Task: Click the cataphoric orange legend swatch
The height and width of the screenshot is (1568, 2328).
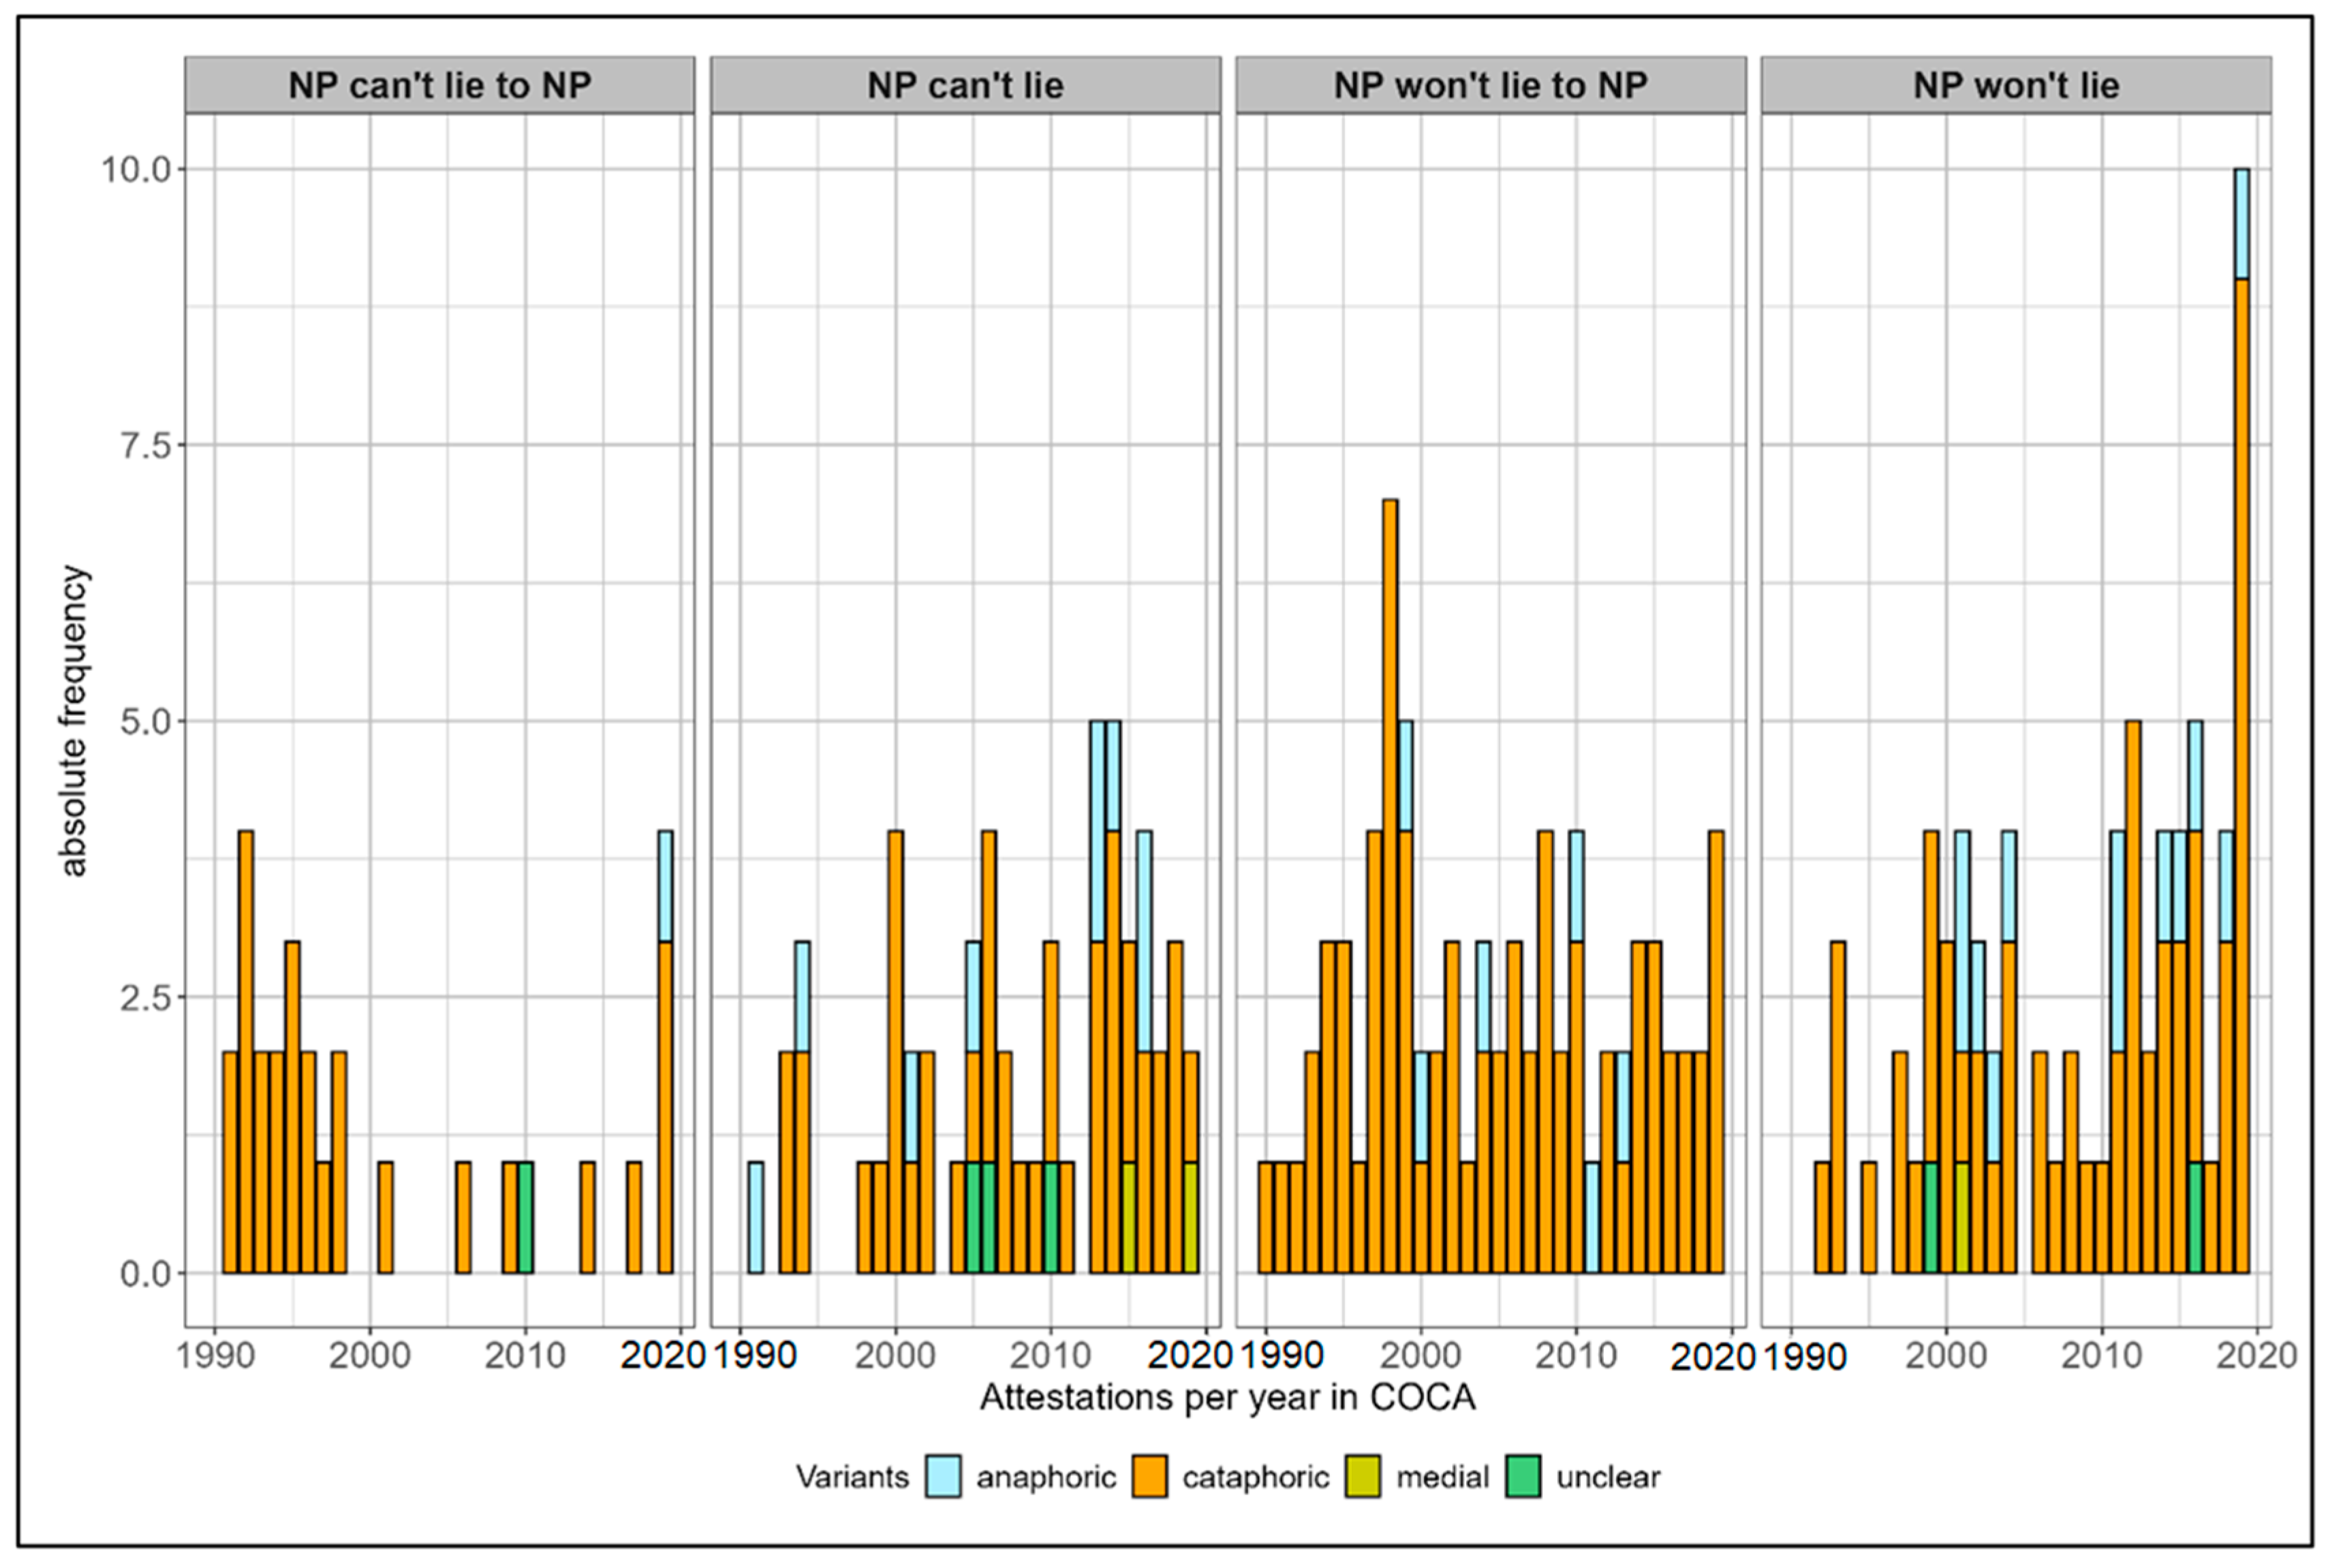Action: (1149, 1476)
